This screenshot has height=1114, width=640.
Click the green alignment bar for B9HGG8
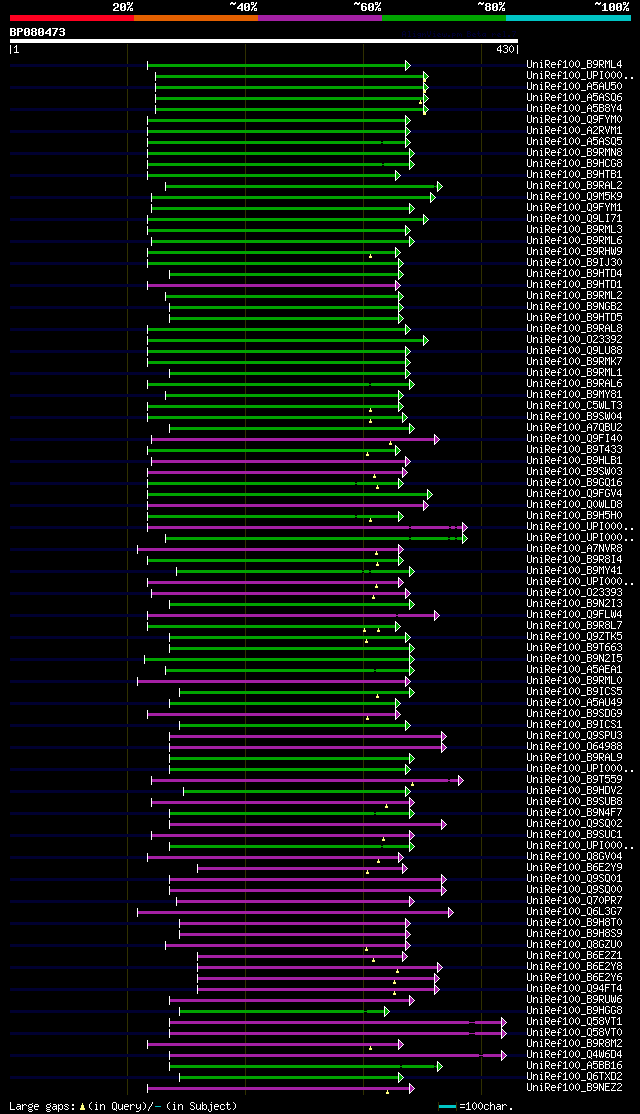pos(284,1012)
